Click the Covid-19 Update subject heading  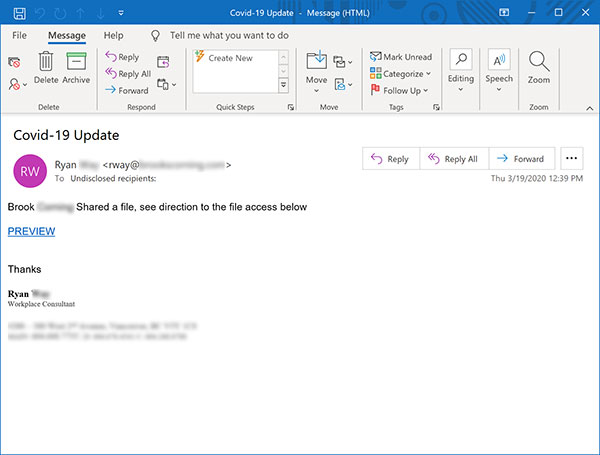click(x=66, y=135)
